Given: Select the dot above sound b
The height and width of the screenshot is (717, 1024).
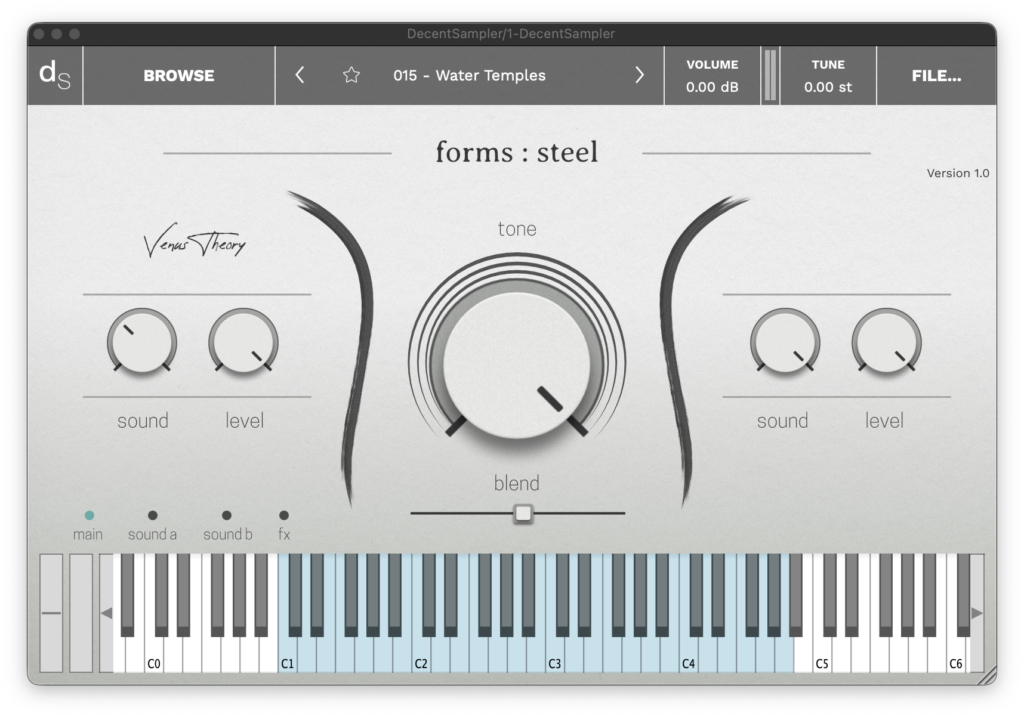Looking at the screenshot, I should click(x=227, y=515).
